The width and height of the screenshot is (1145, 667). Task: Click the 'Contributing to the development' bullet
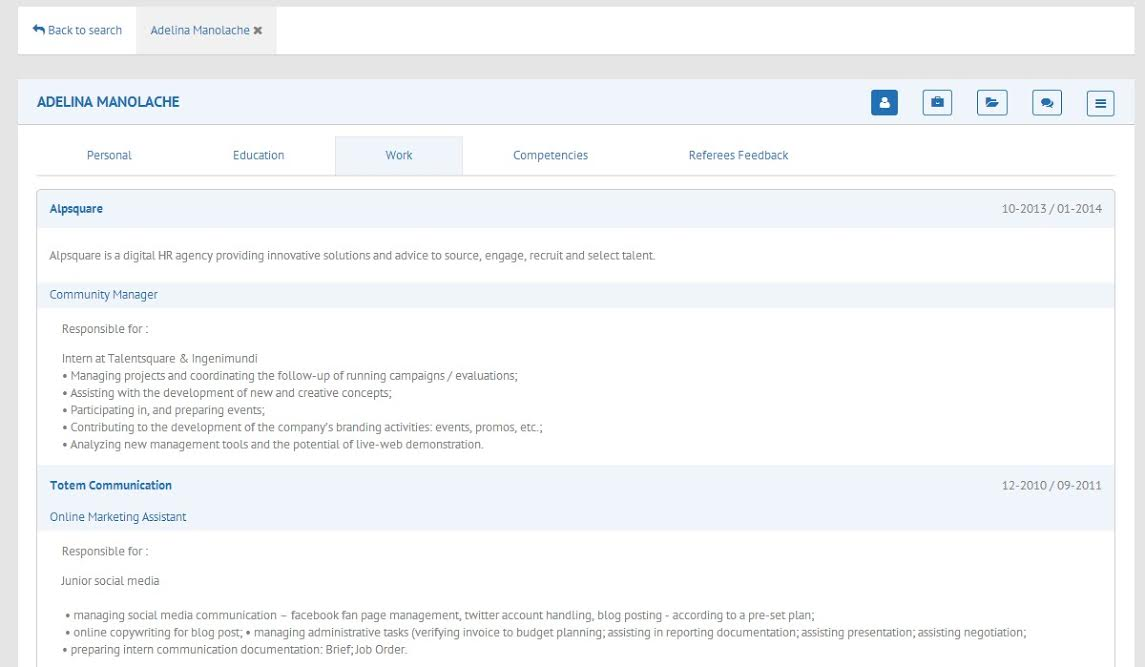point(302,427)
